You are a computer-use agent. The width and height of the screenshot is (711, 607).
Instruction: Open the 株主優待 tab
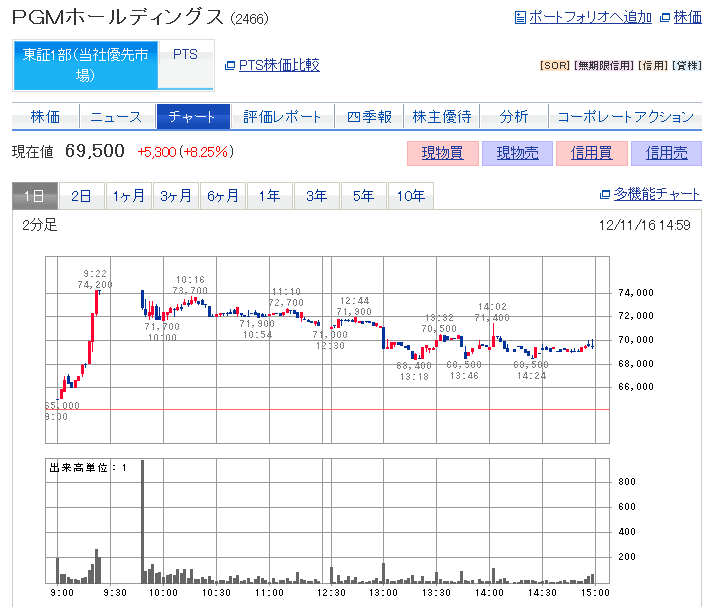442,117
